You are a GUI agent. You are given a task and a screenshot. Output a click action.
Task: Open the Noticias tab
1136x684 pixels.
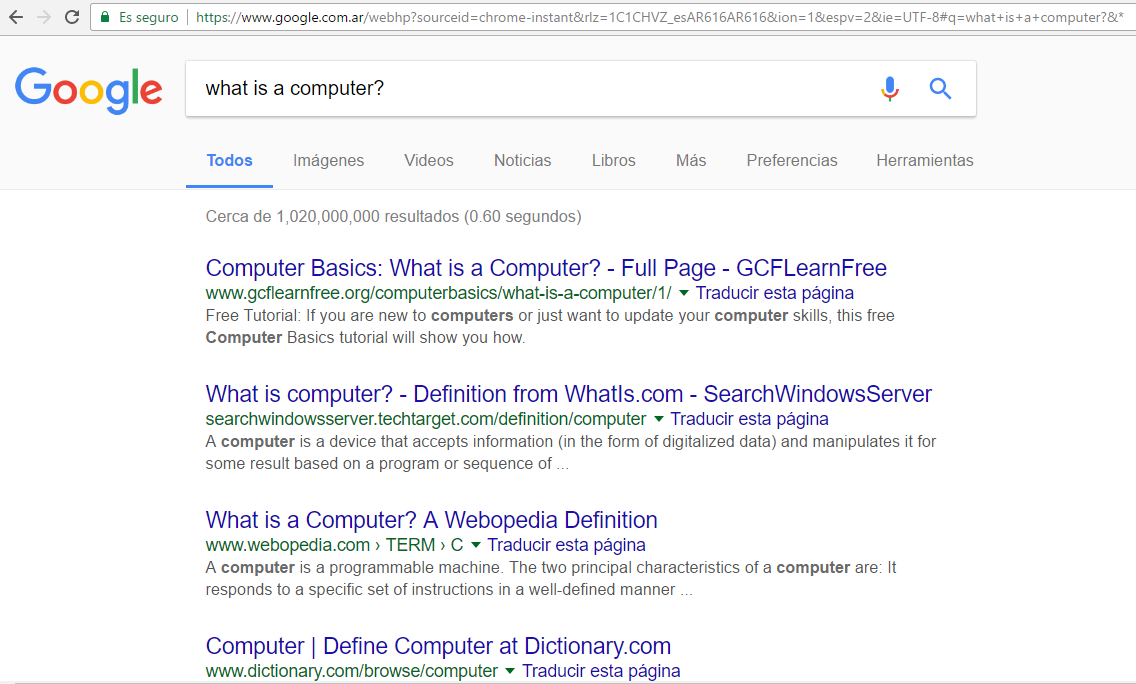coord(522,161)
